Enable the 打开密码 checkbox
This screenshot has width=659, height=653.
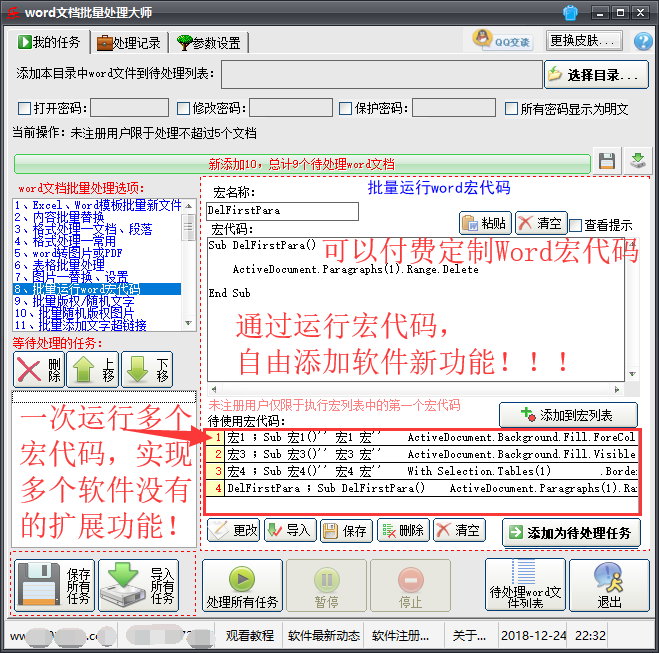click(25, 109)
